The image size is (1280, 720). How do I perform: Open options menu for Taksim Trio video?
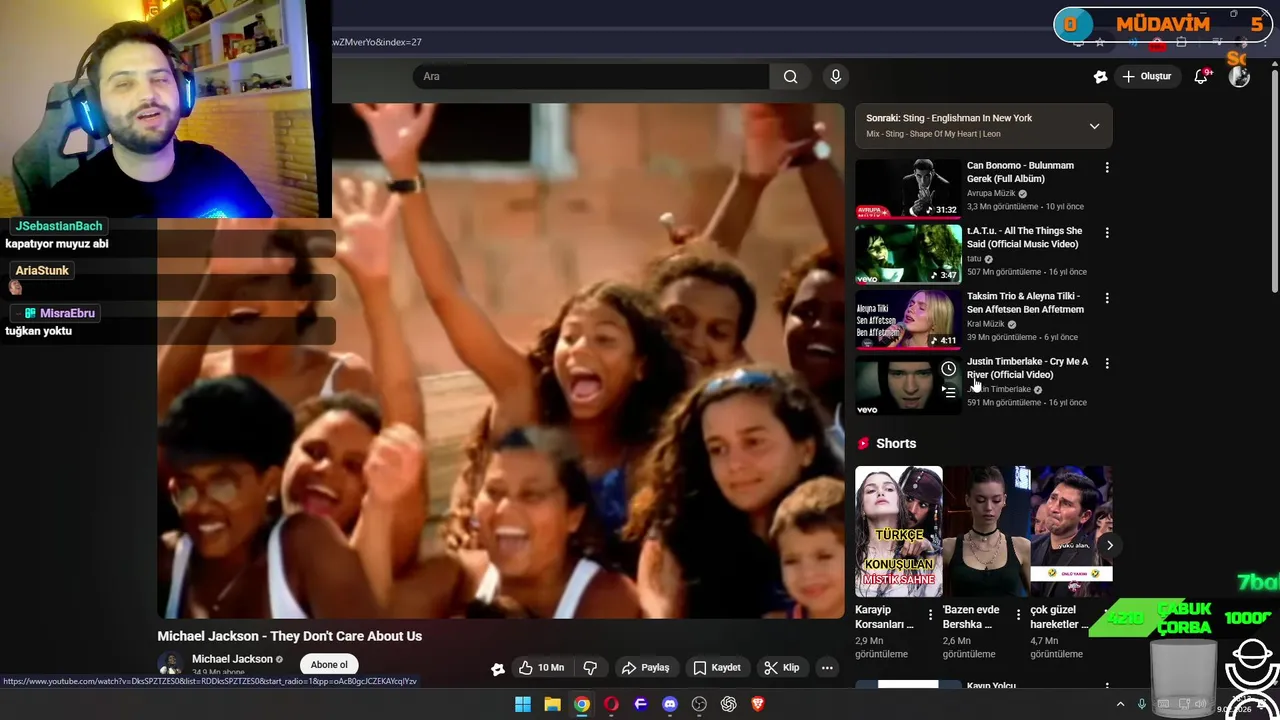coord(1106,298)
